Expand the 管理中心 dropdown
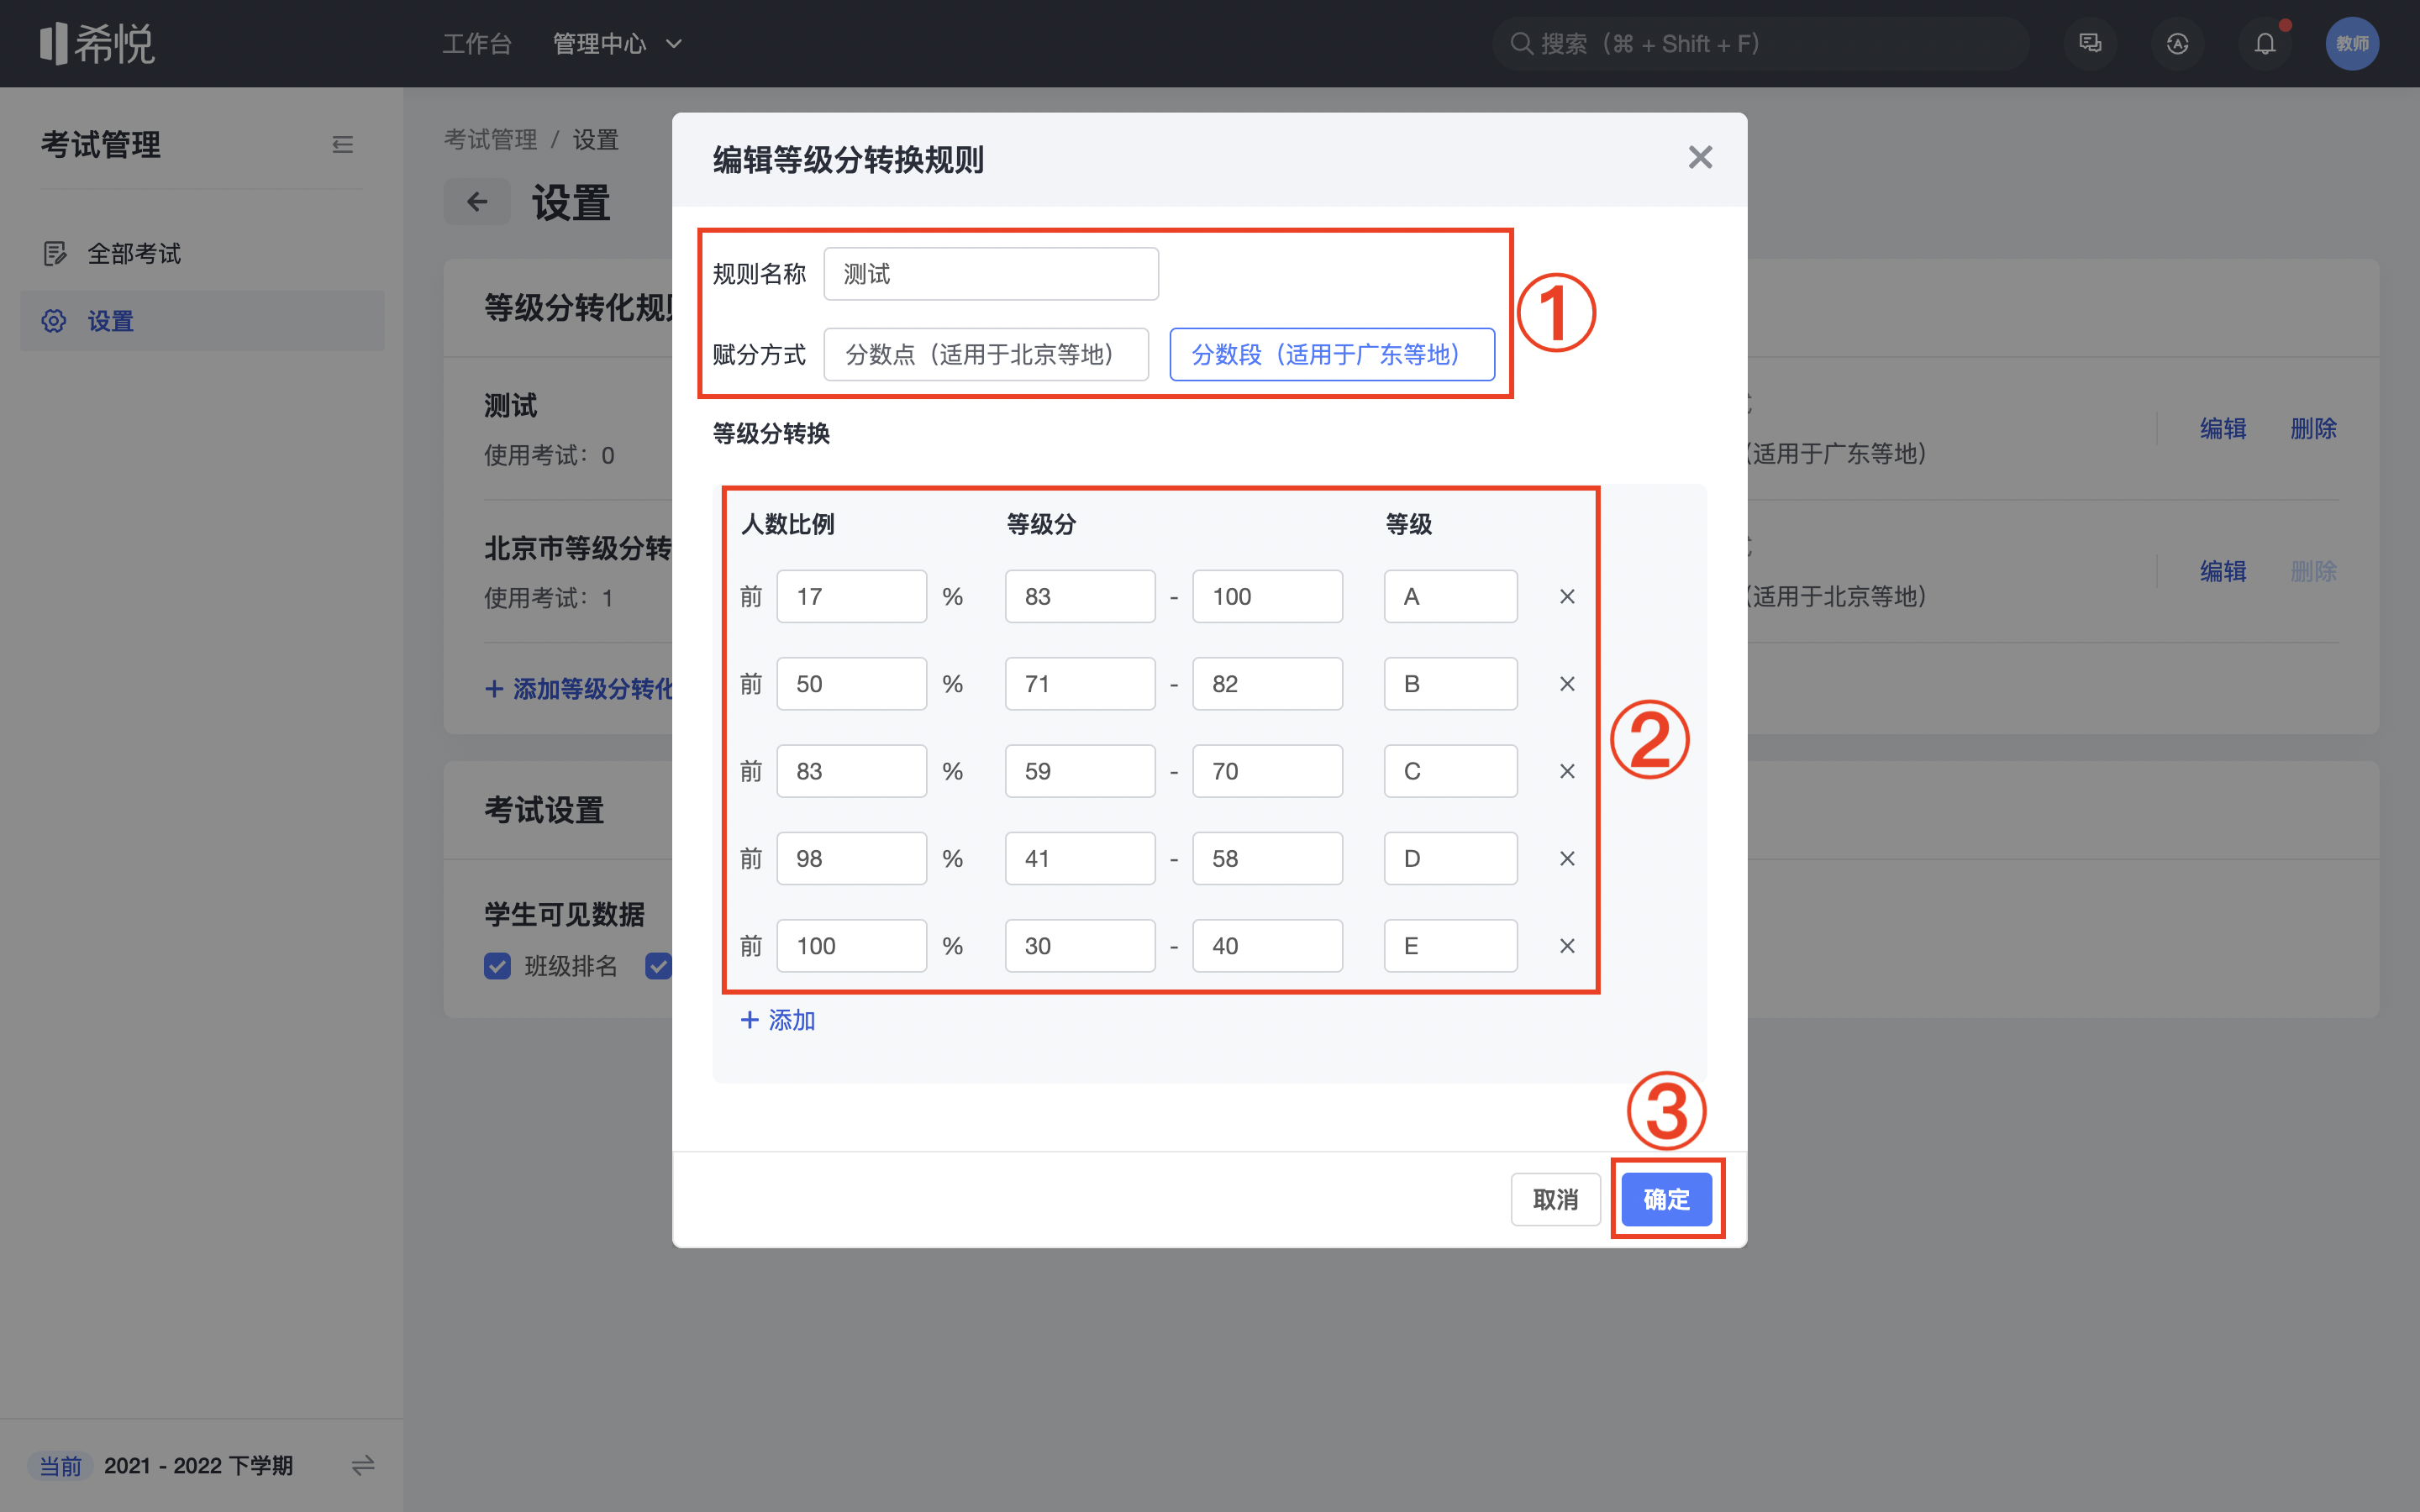The height and width of the screenshot is (1512, 2420). point(617,44)
